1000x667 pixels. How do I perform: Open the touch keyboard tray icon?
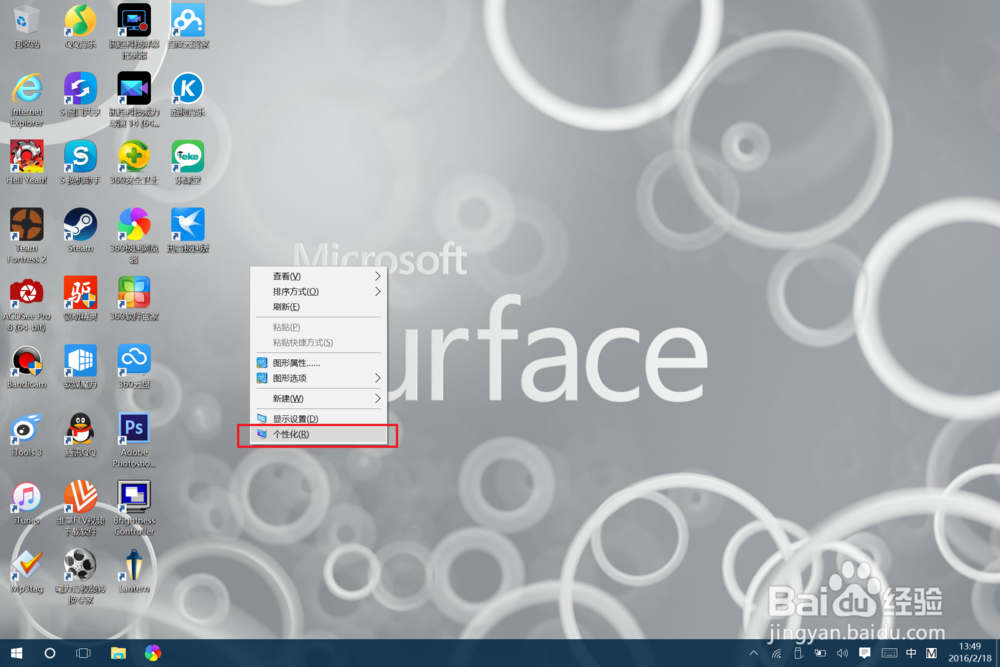click(889, 653)
